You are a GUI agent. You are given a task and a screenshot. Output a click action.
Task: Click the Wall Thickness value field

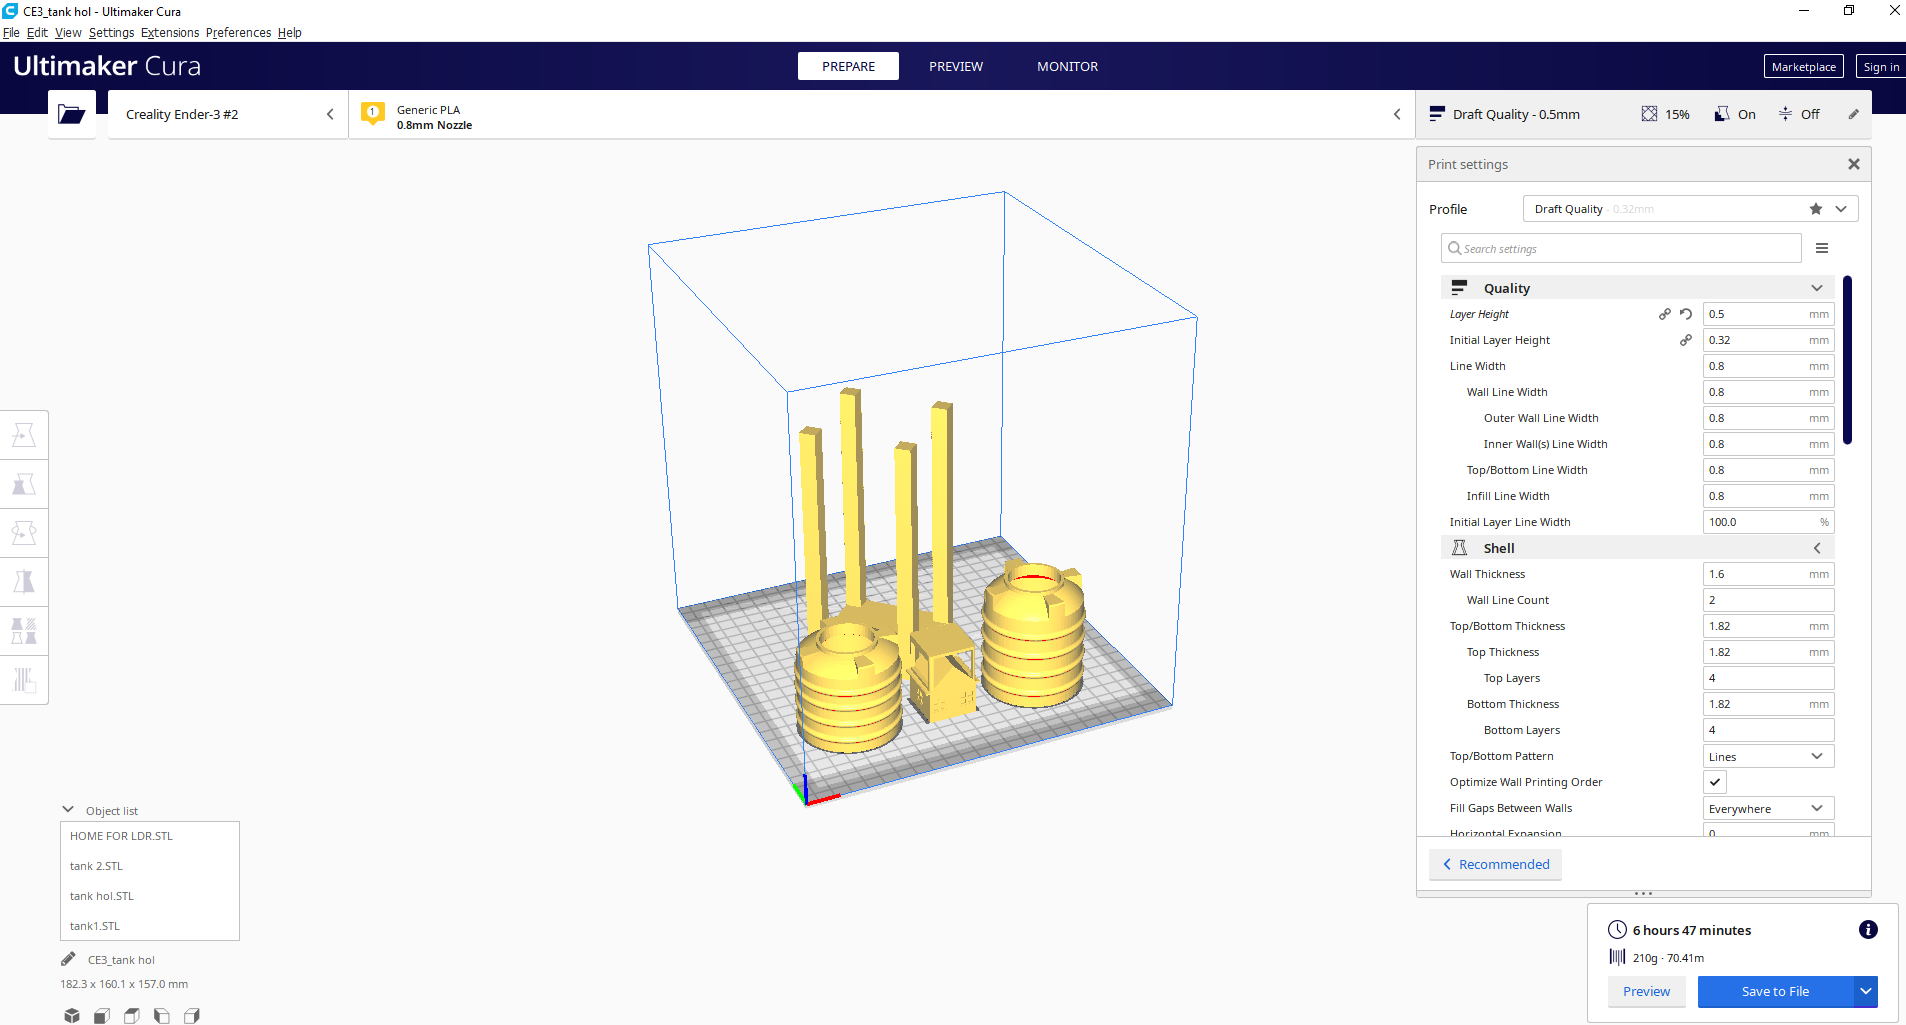click(x=1768, y=574)
